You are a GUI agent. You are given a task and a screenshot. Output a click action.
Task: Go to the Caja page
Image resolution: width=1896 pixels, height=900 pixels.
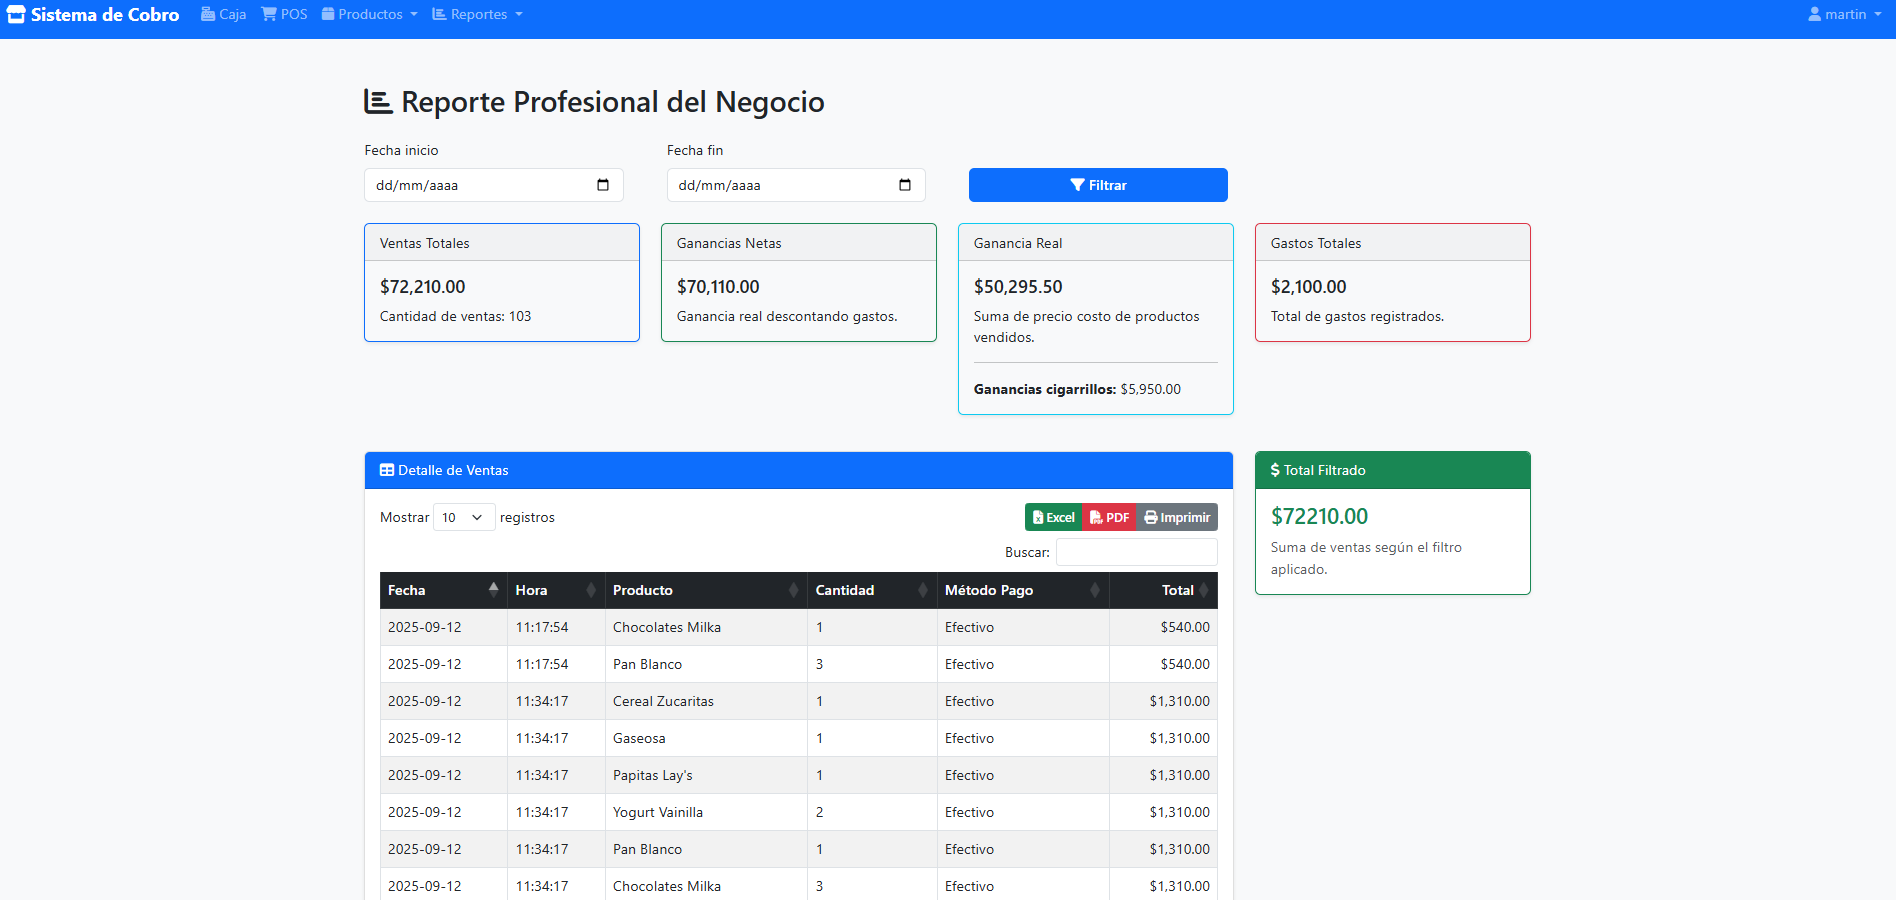[223, 15]
